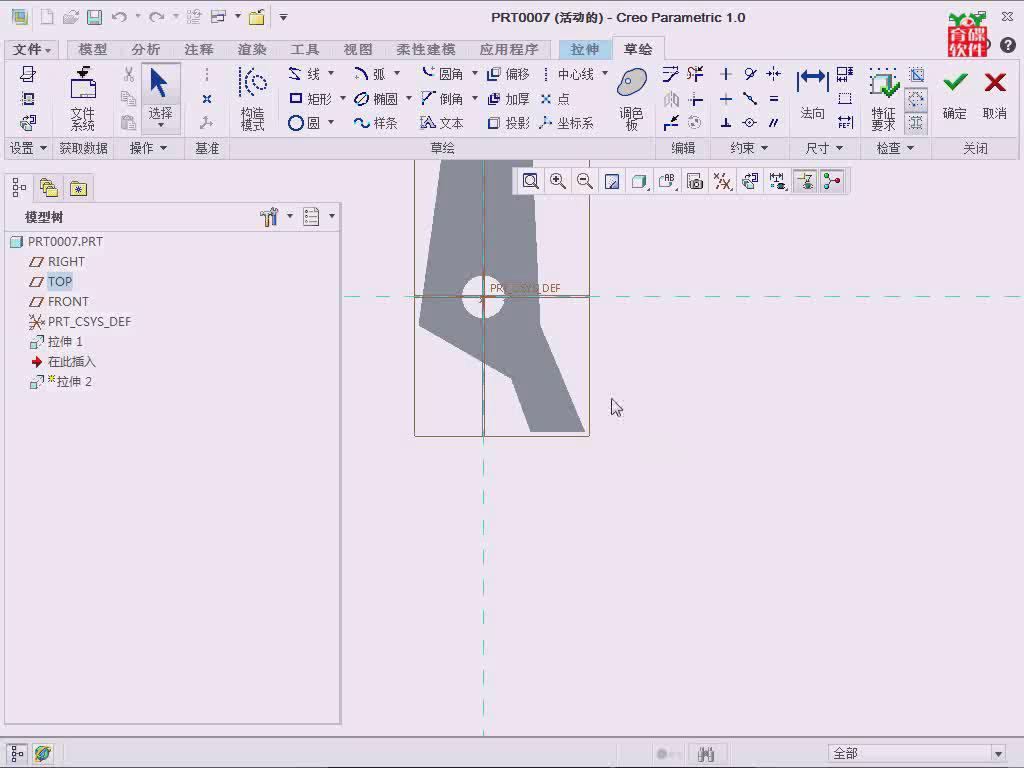Click the File System (文件系统) icon
Image resolution: width=1024 pixels, height=768 pixels.
(x=83, y=98)
